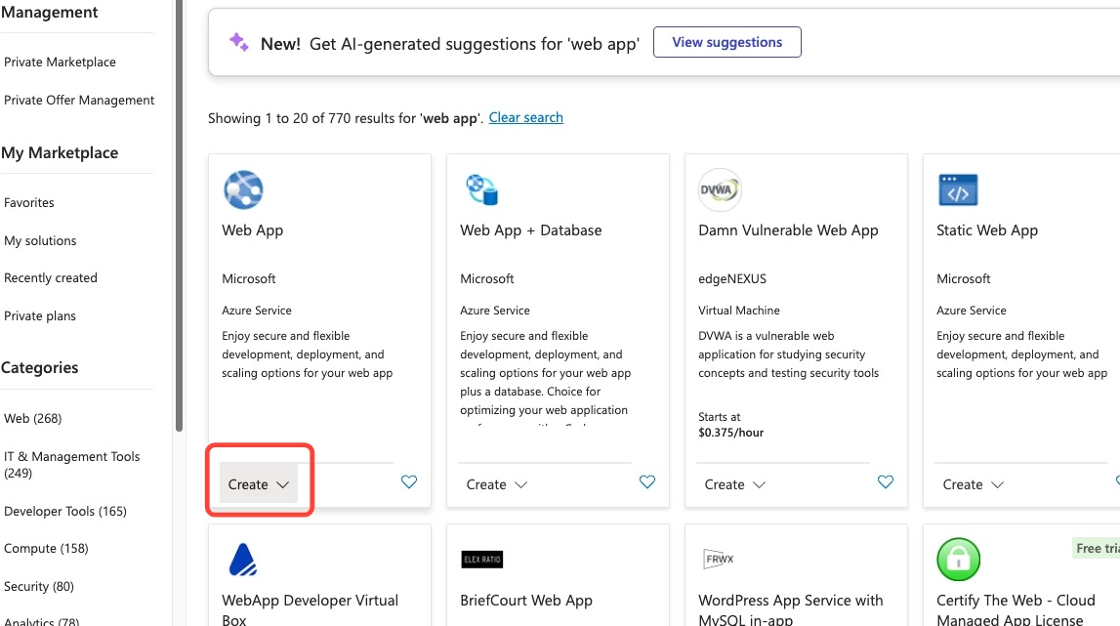Open Private plans in sidebar
This screenshot has height=626, width=1120.
pos(40,316)
